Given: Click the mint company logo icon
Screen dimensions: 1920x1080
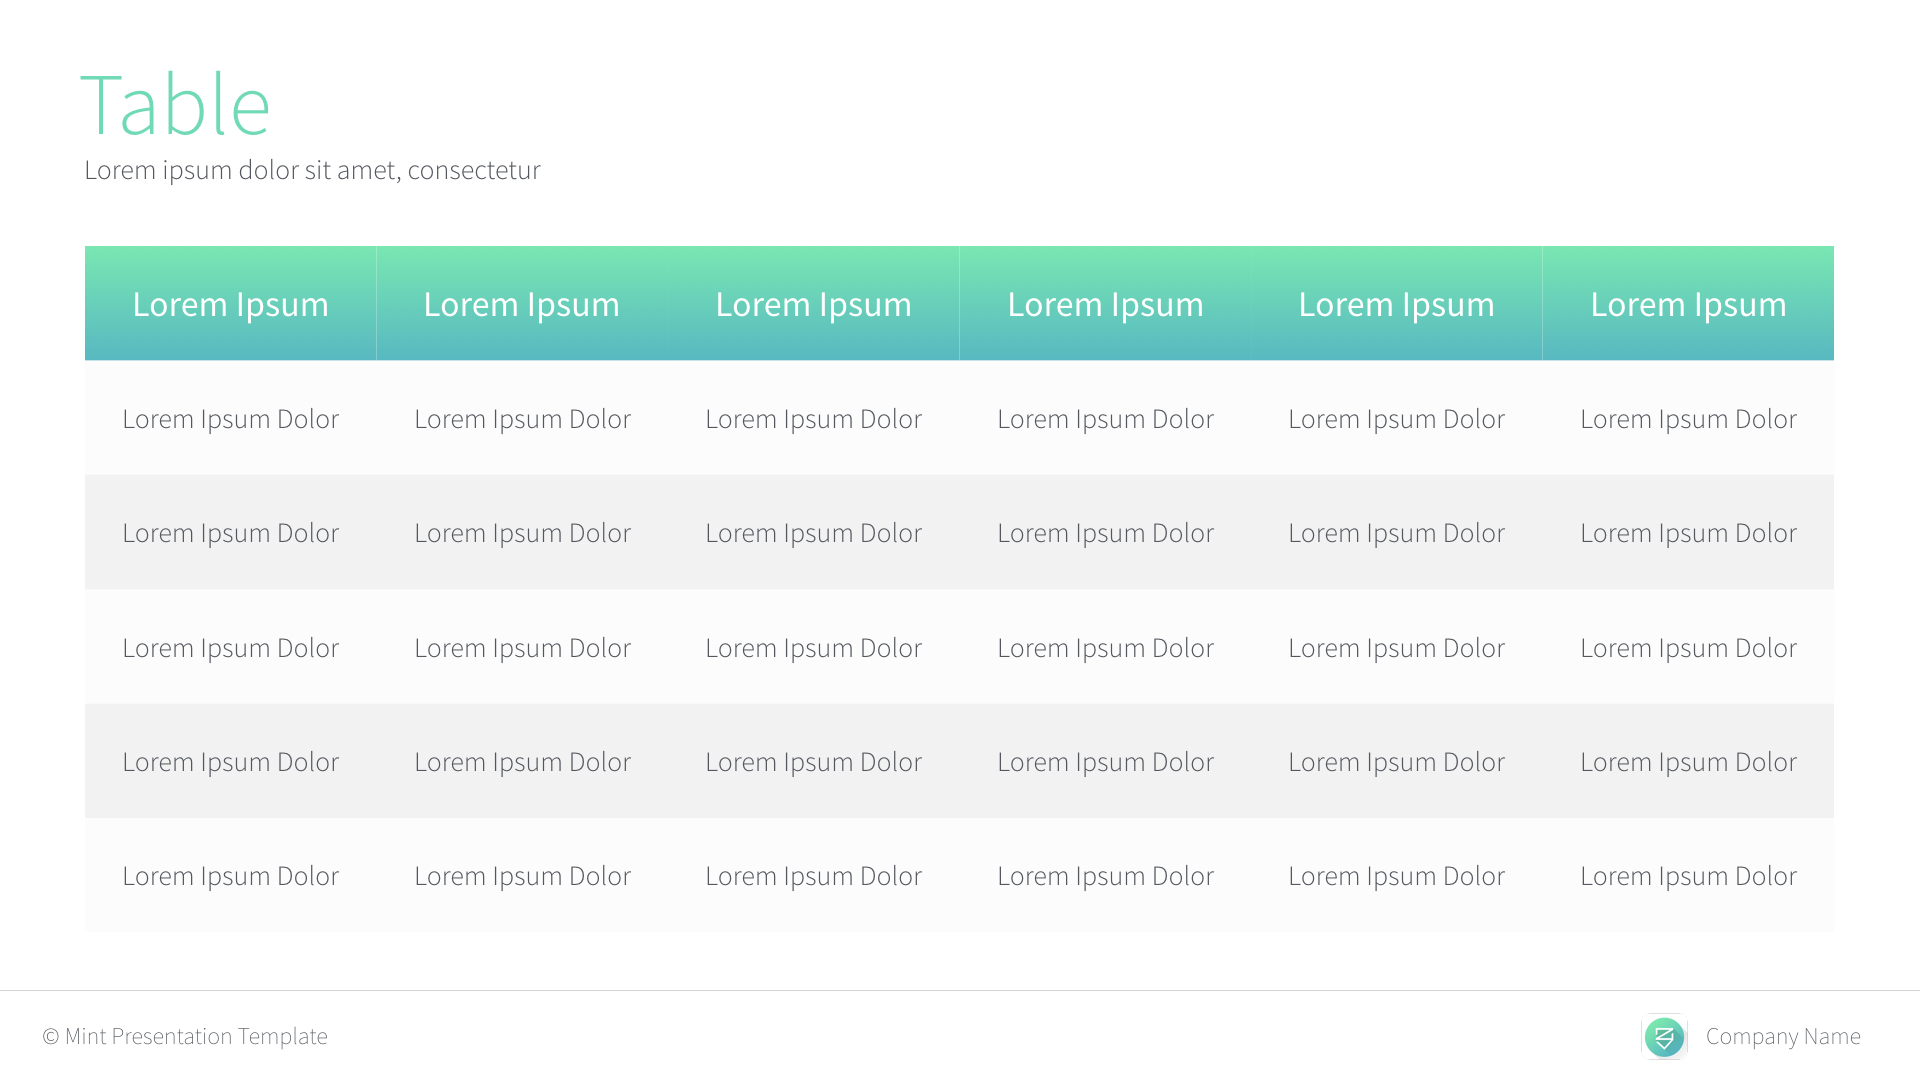Looking at the screenshot, I should 1664,1037.
